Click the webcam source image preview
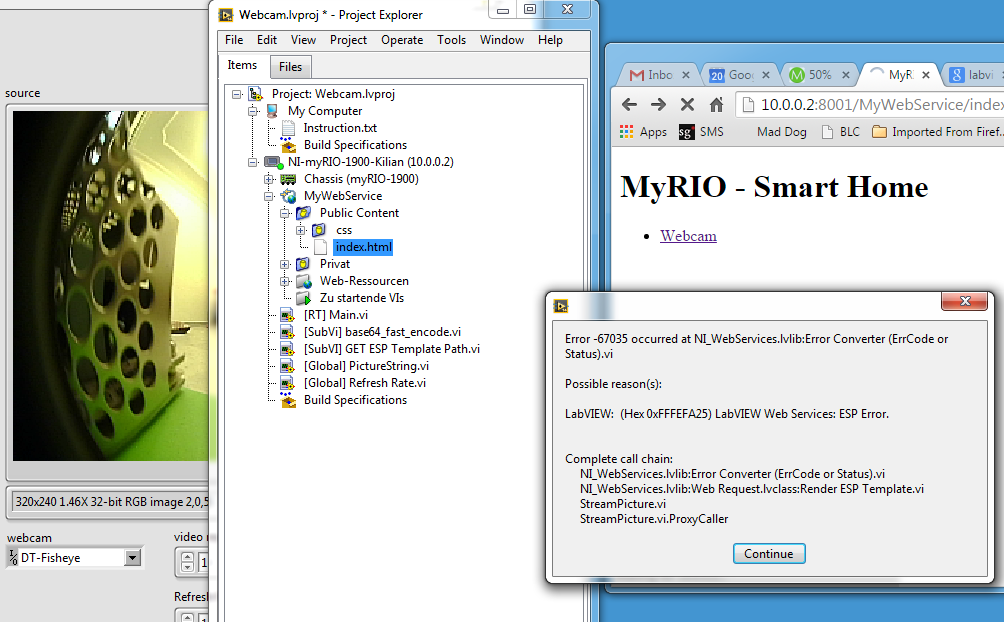This screenshot has width=1004, height=622. tap(110, 286)
